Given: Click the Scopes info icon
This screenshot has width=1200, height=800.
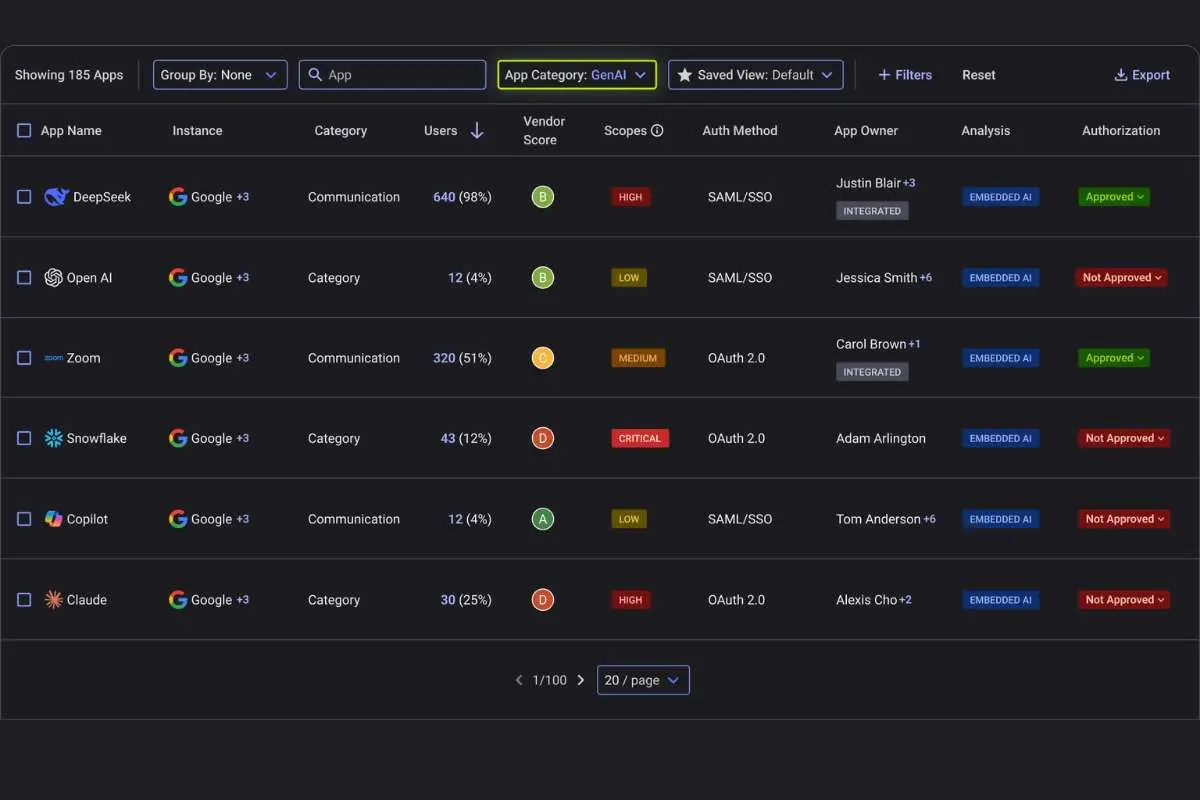Looking at the screenshot, I should tap(657, 131).
